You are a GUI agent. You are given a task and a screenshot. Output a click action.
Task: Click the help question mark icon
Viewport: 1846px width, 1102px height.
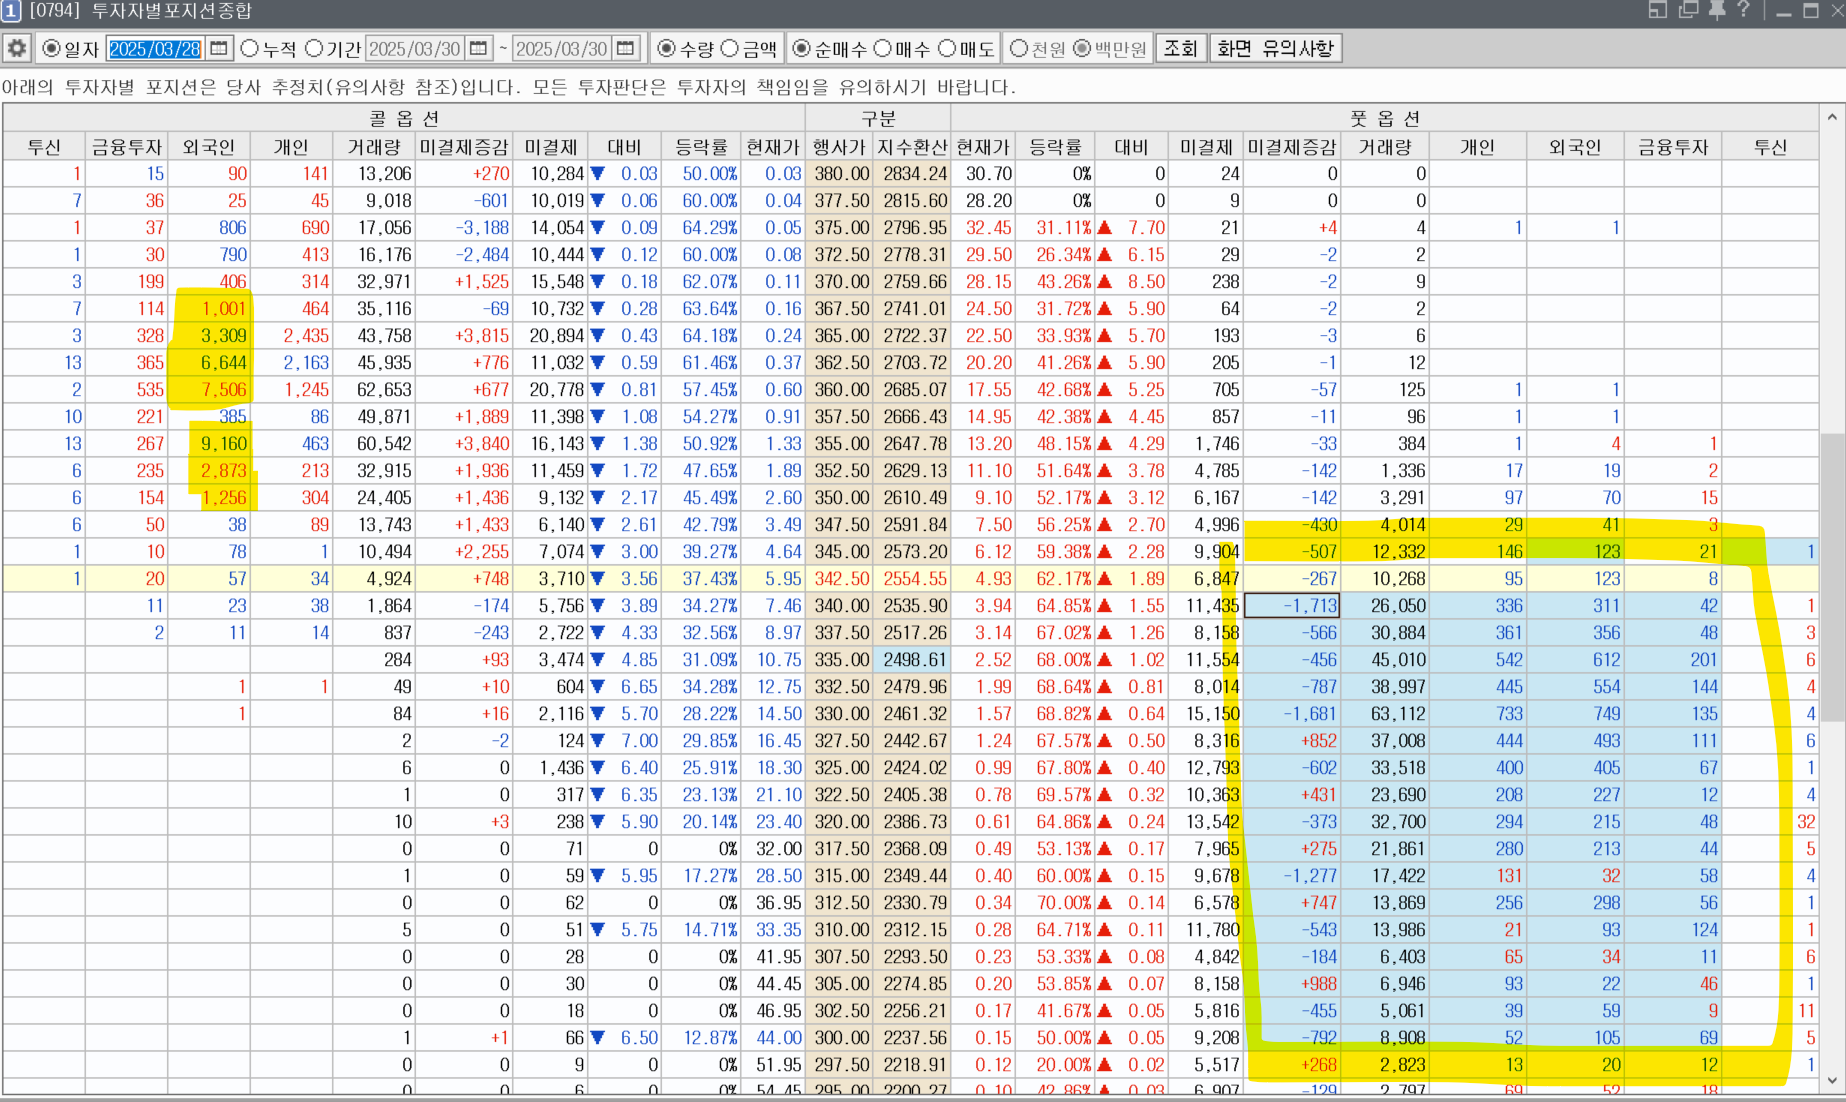(x=1744, y=10)
